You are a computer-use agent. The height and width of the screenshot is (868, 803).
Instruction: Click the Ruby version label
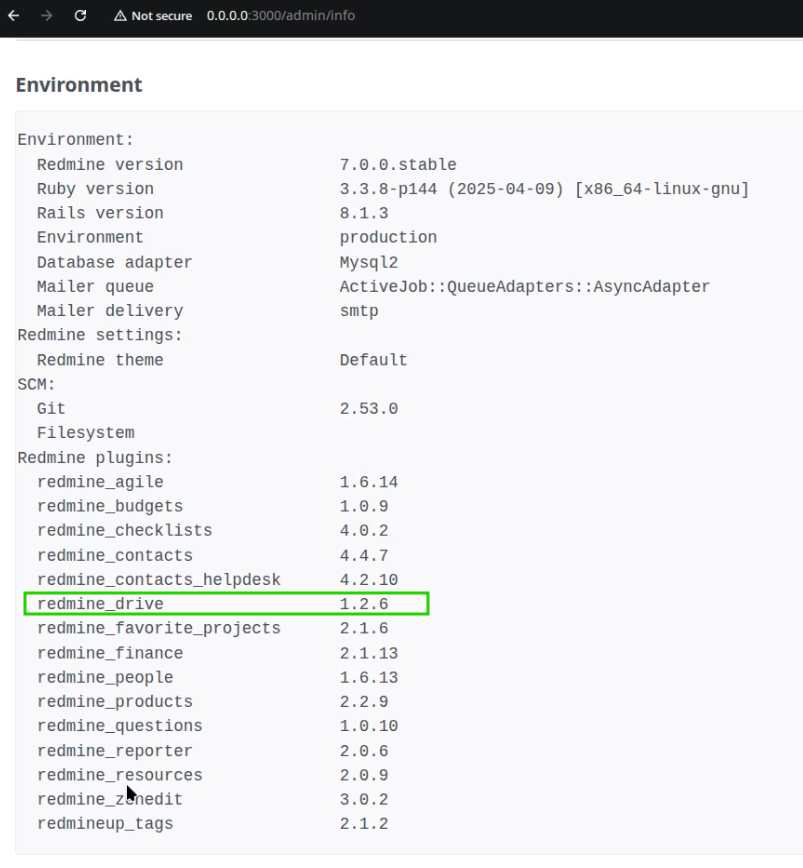click(x=95, y=189)
